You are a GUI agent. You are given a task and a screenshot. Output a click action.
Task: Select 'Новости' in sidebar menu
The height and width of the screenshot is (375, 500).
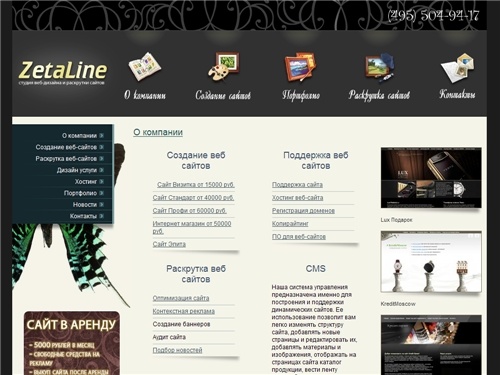[85, 205]
